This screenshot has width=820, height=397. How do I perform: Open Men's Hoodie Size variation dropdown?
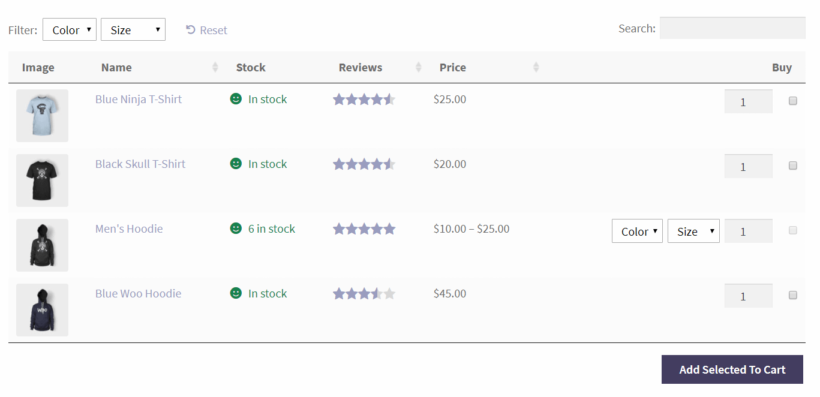pos(693,231)
